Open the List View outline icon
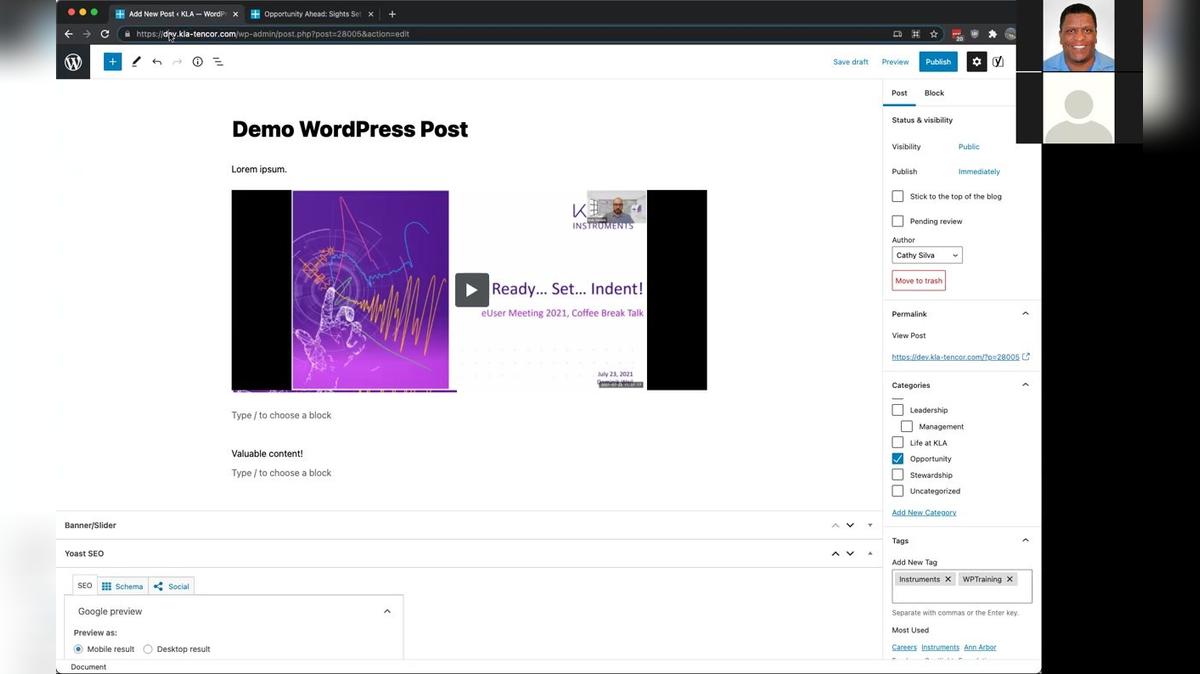 coord(218,62)
